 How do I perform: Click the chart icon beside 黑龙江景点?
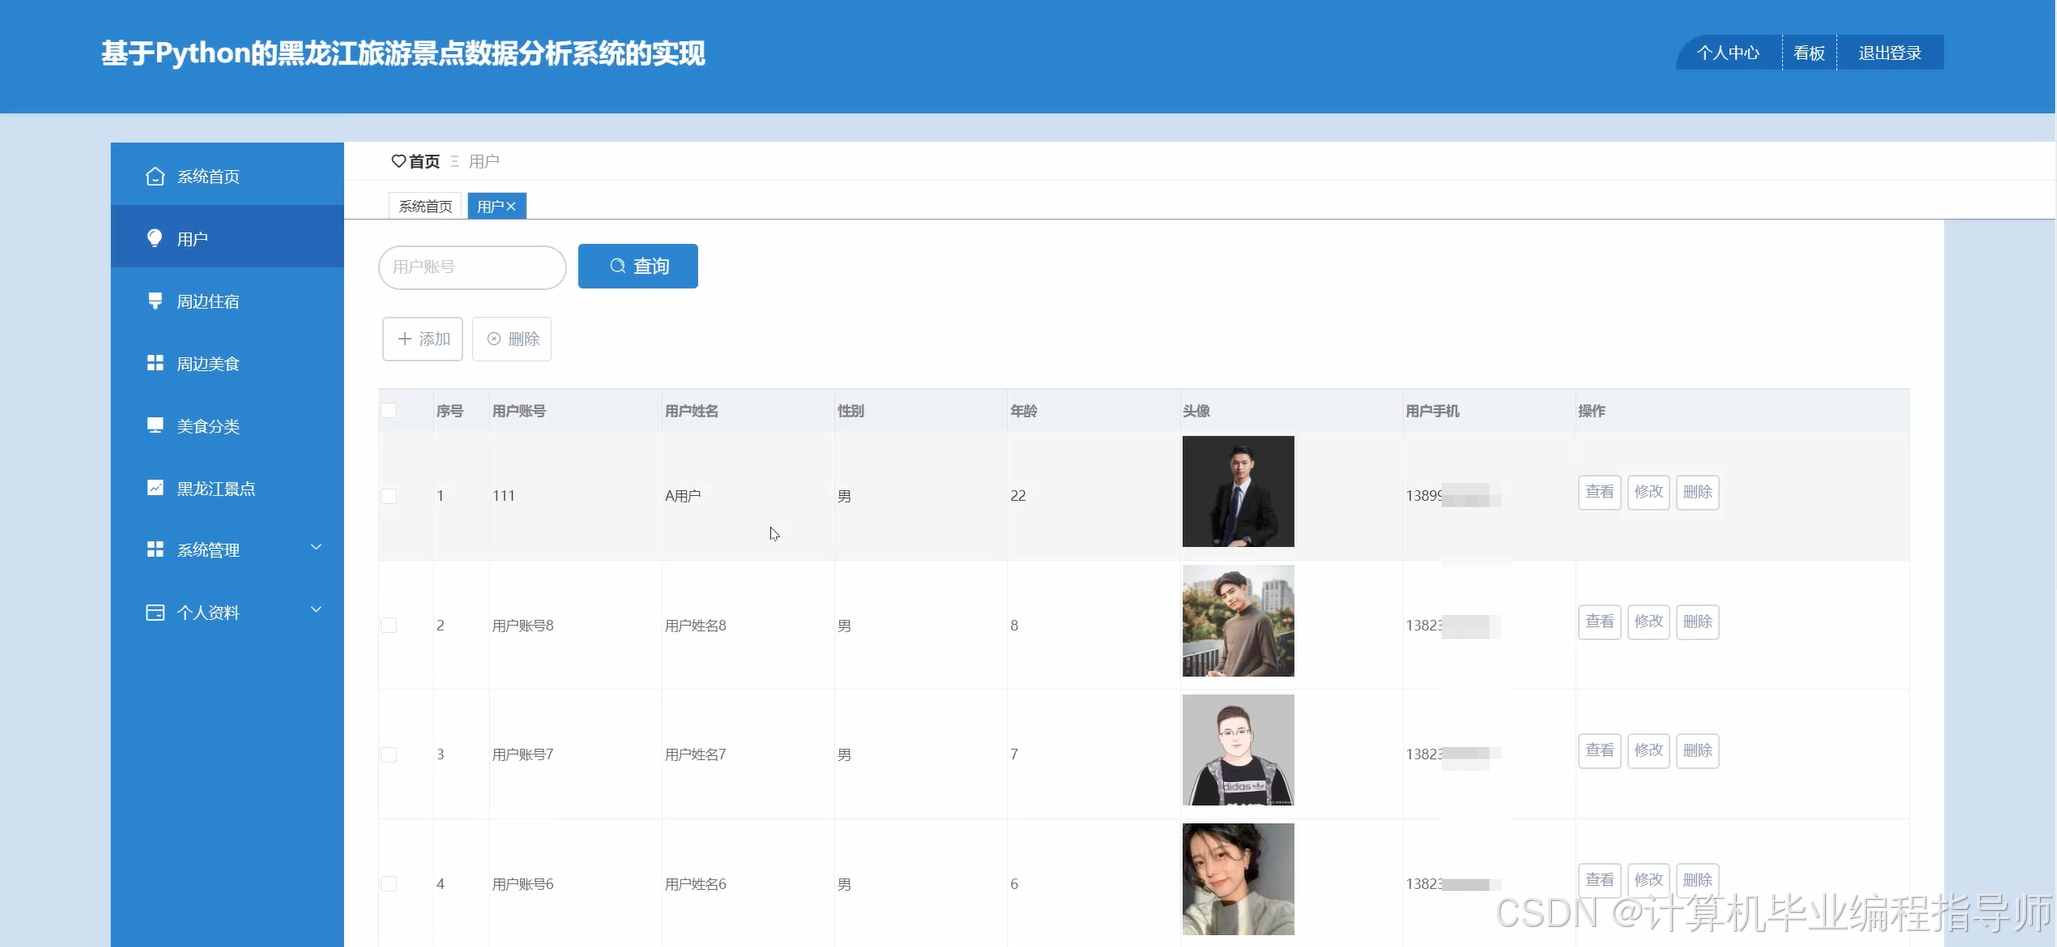155,488
